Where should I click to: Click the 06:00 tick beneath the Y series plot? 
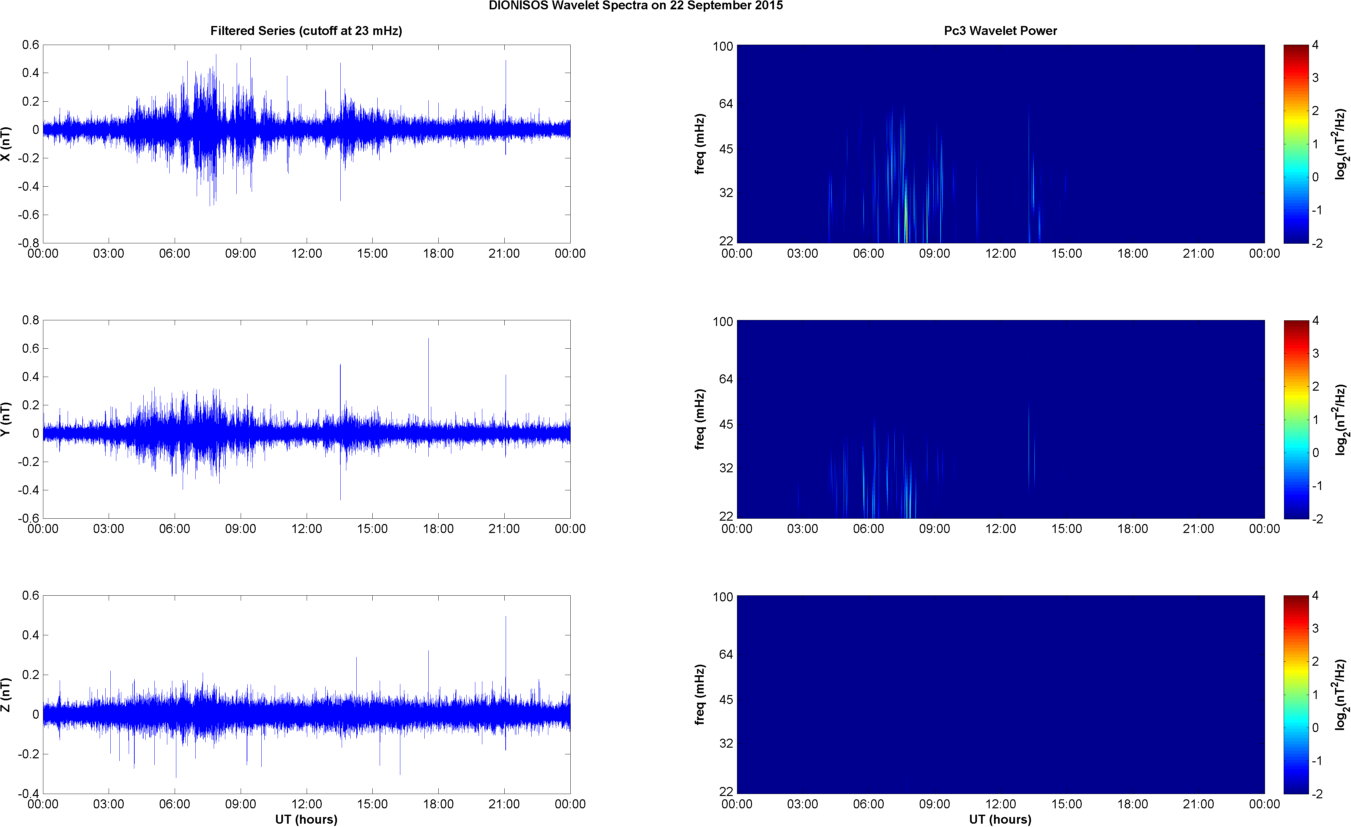[174, 529]
